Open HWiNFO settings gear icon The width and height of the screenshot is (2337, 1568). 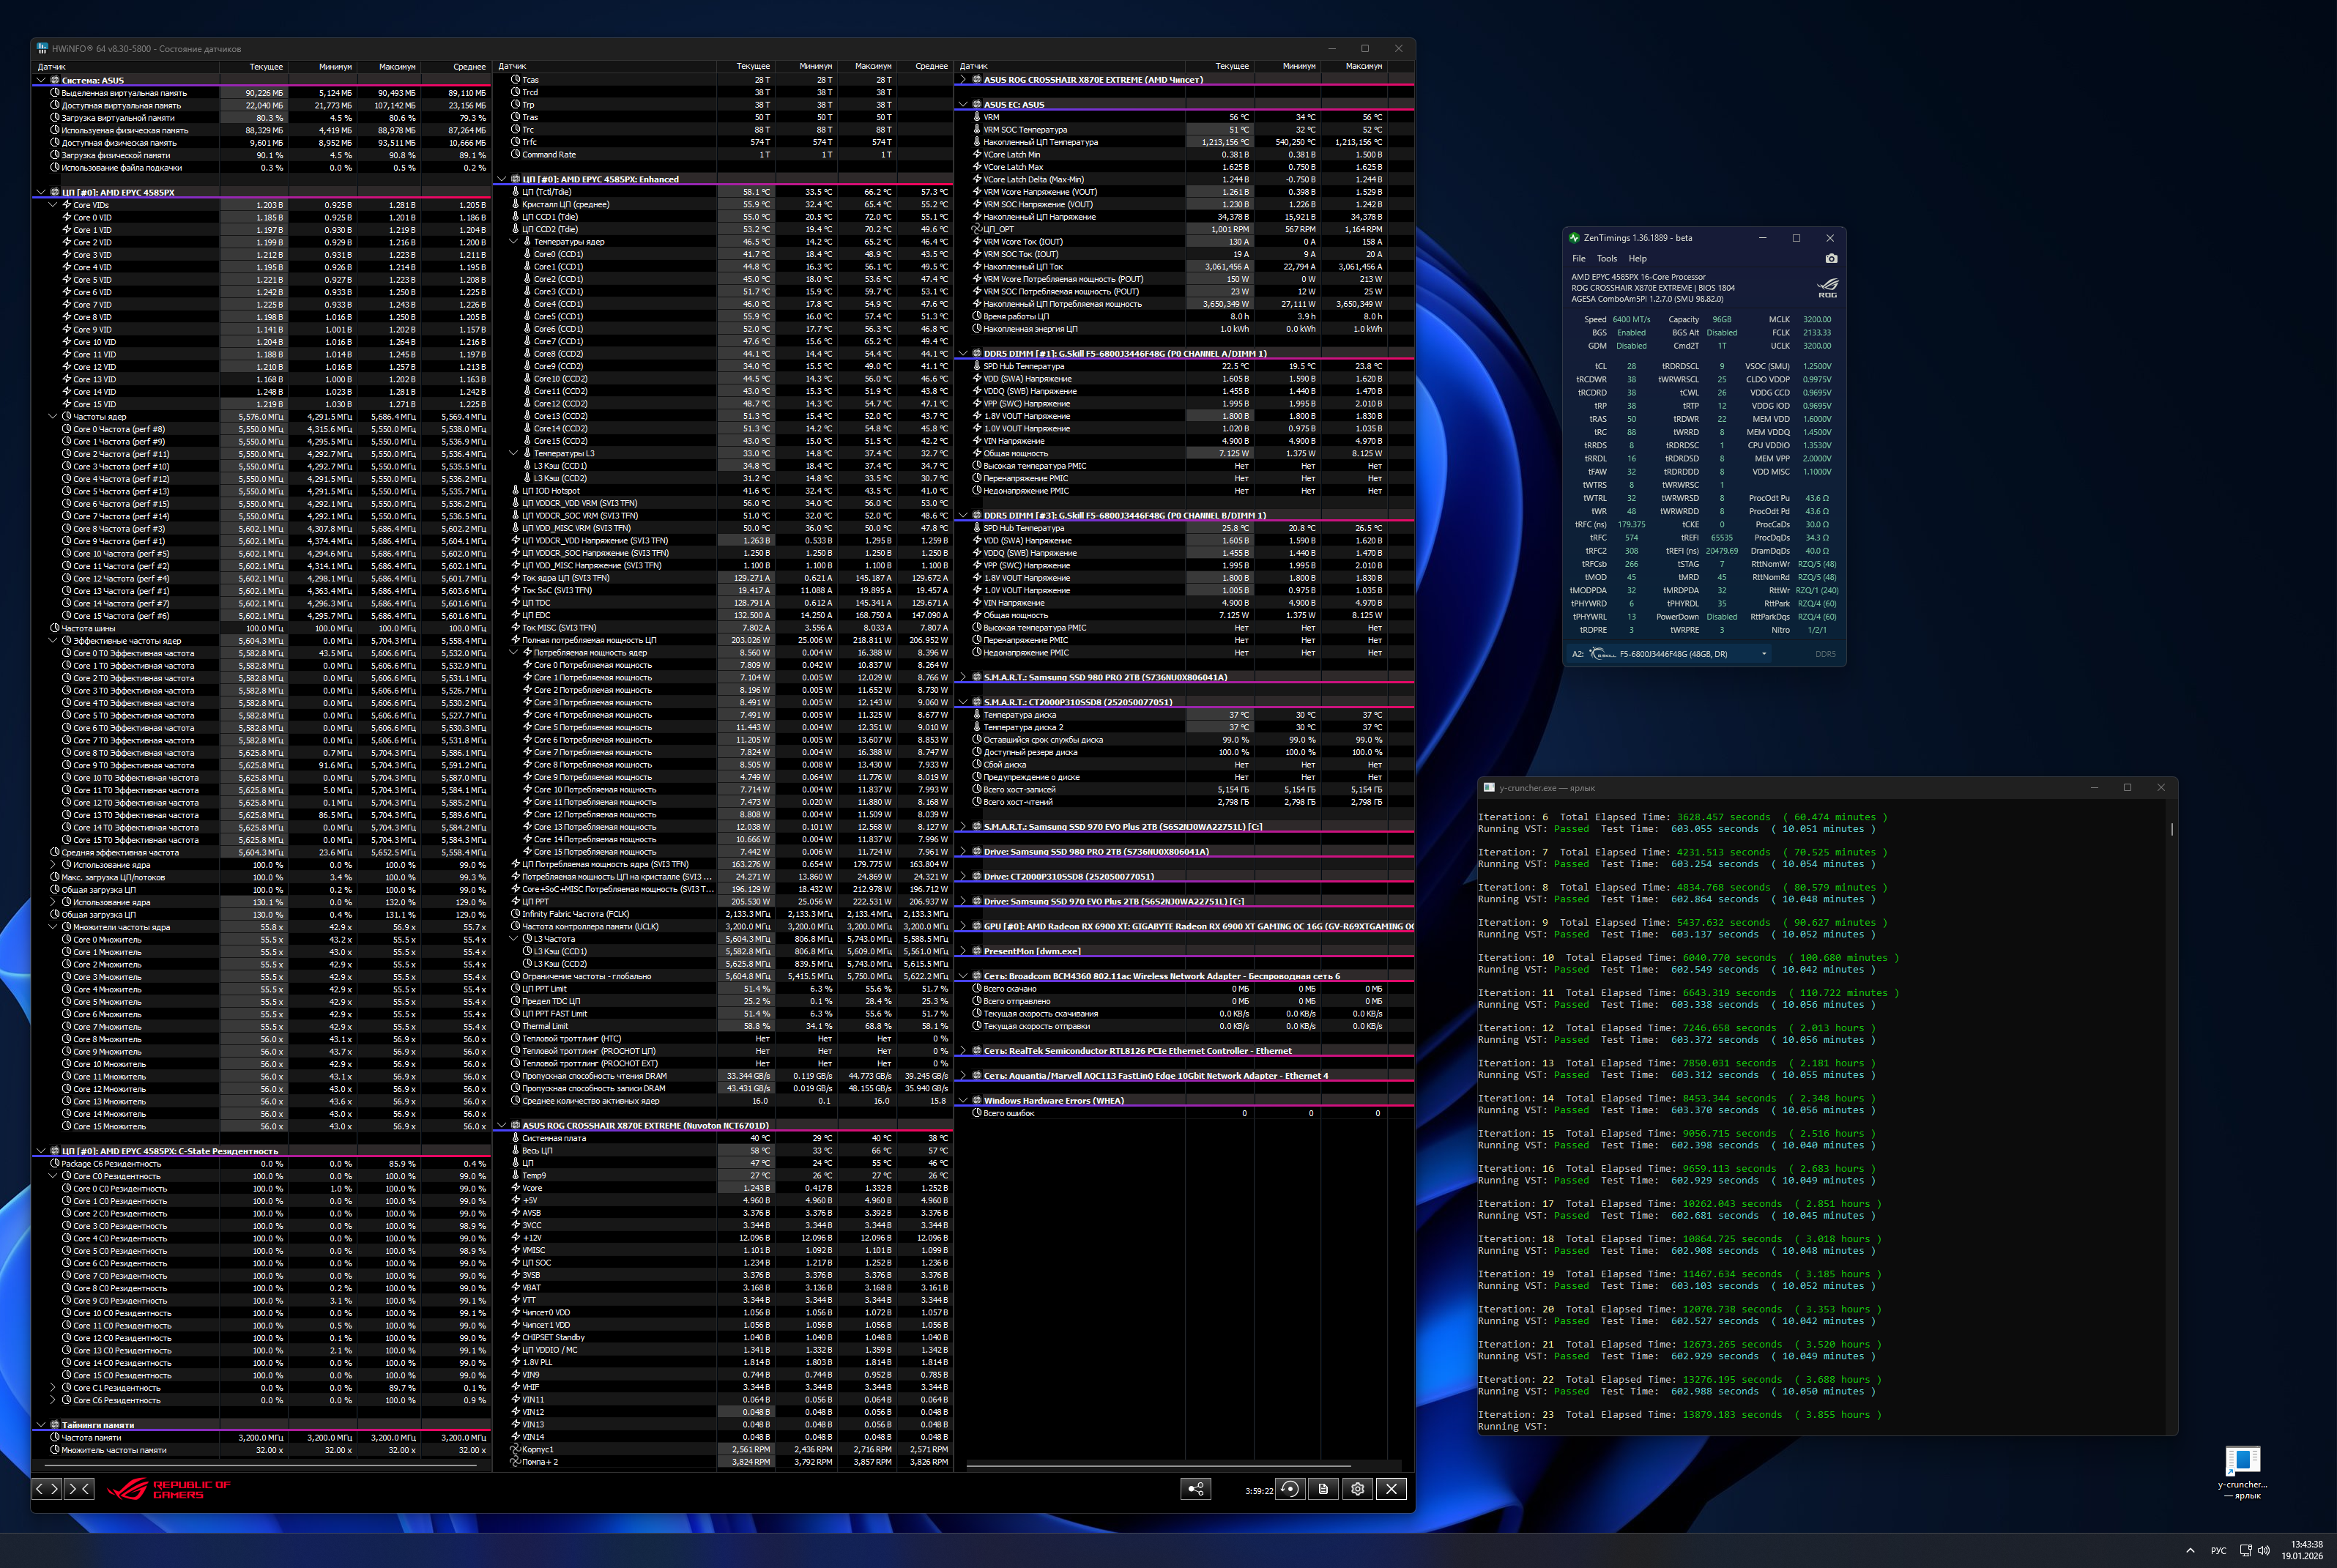click(1357, 1489)
